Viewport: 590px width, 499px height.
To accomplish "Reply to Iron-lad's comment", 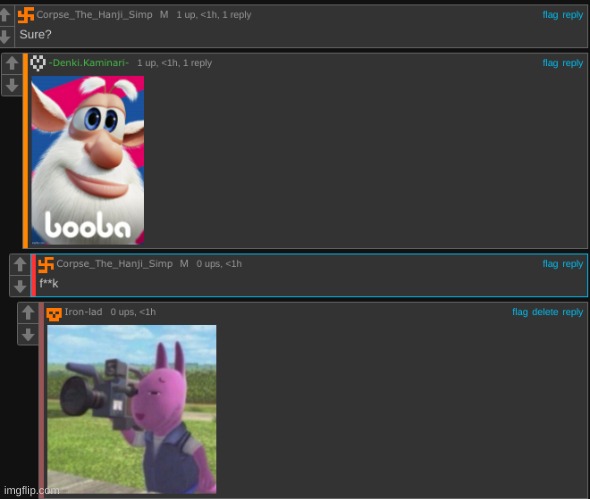I will pyautogui.click(x=573, y=312).
